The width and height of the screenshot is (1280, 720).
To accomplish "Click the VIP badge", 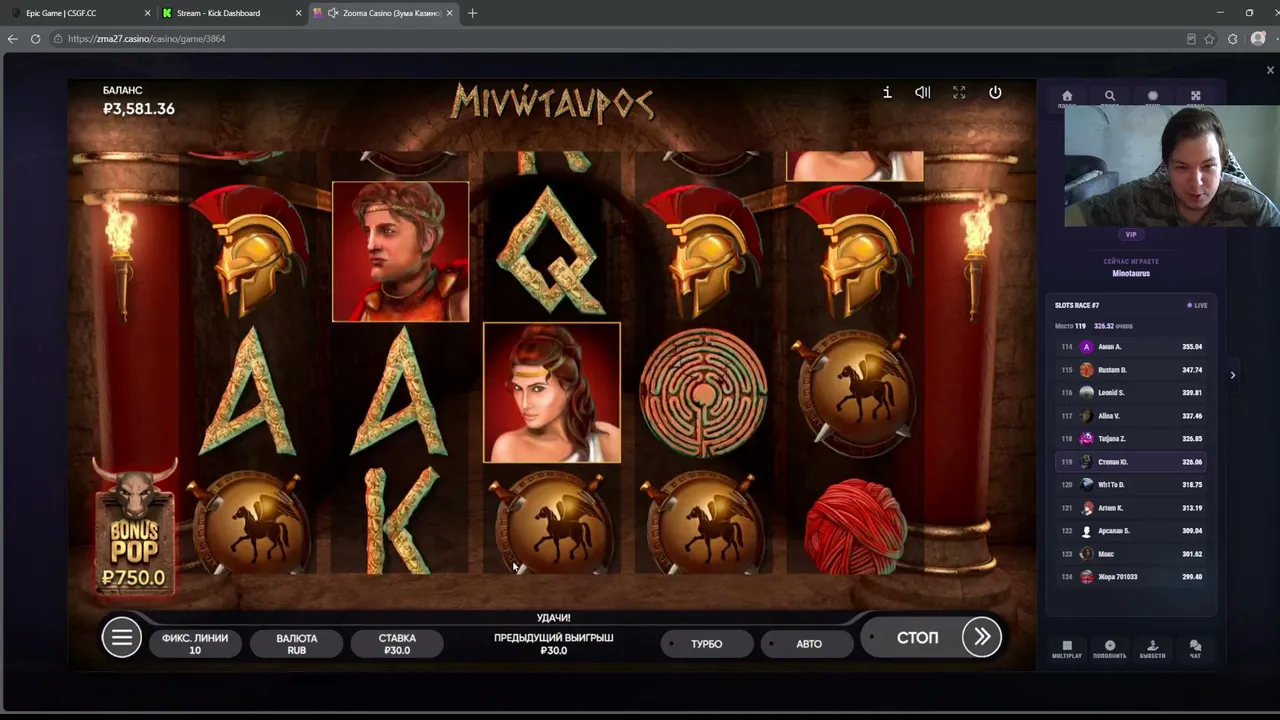I will tap(1131, 234).
